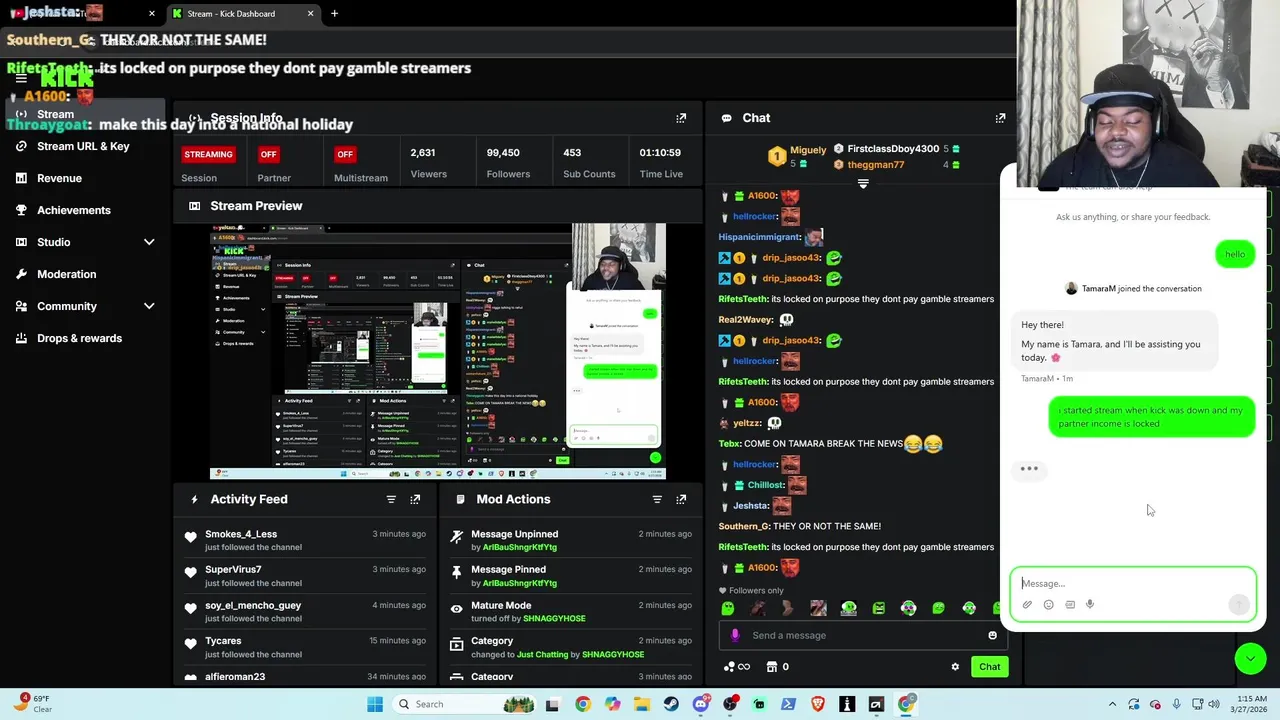Open GIF picker in support widget
Screen dimensions: 1280x720
(1069, 605)
